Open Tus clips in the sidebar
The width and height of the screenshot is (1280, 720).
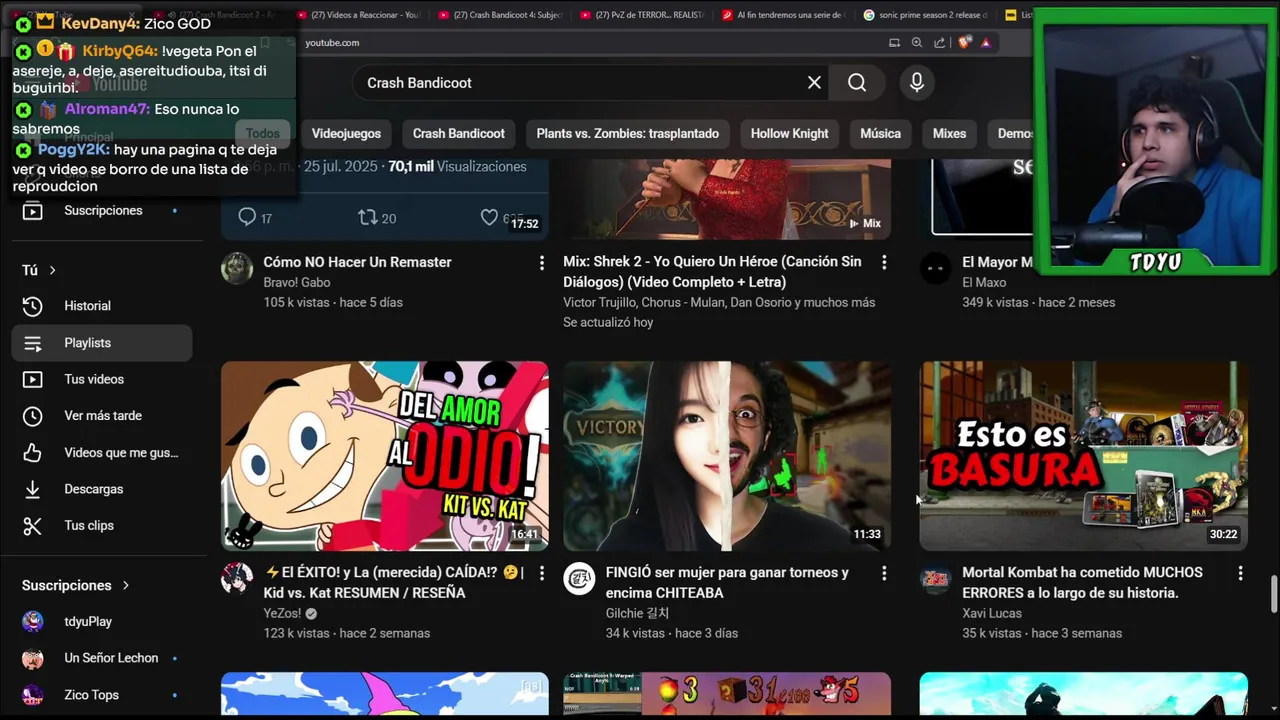101,526
